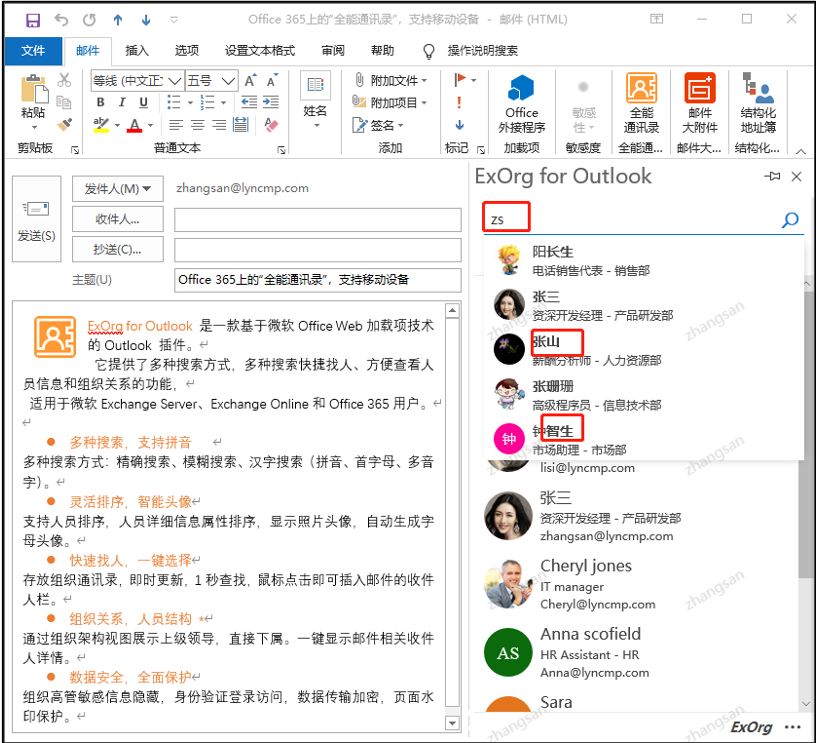Screen dimensions: 816x743
Task: Center the paragraph text
Action: pyautogui.click(x=198, y=125)
